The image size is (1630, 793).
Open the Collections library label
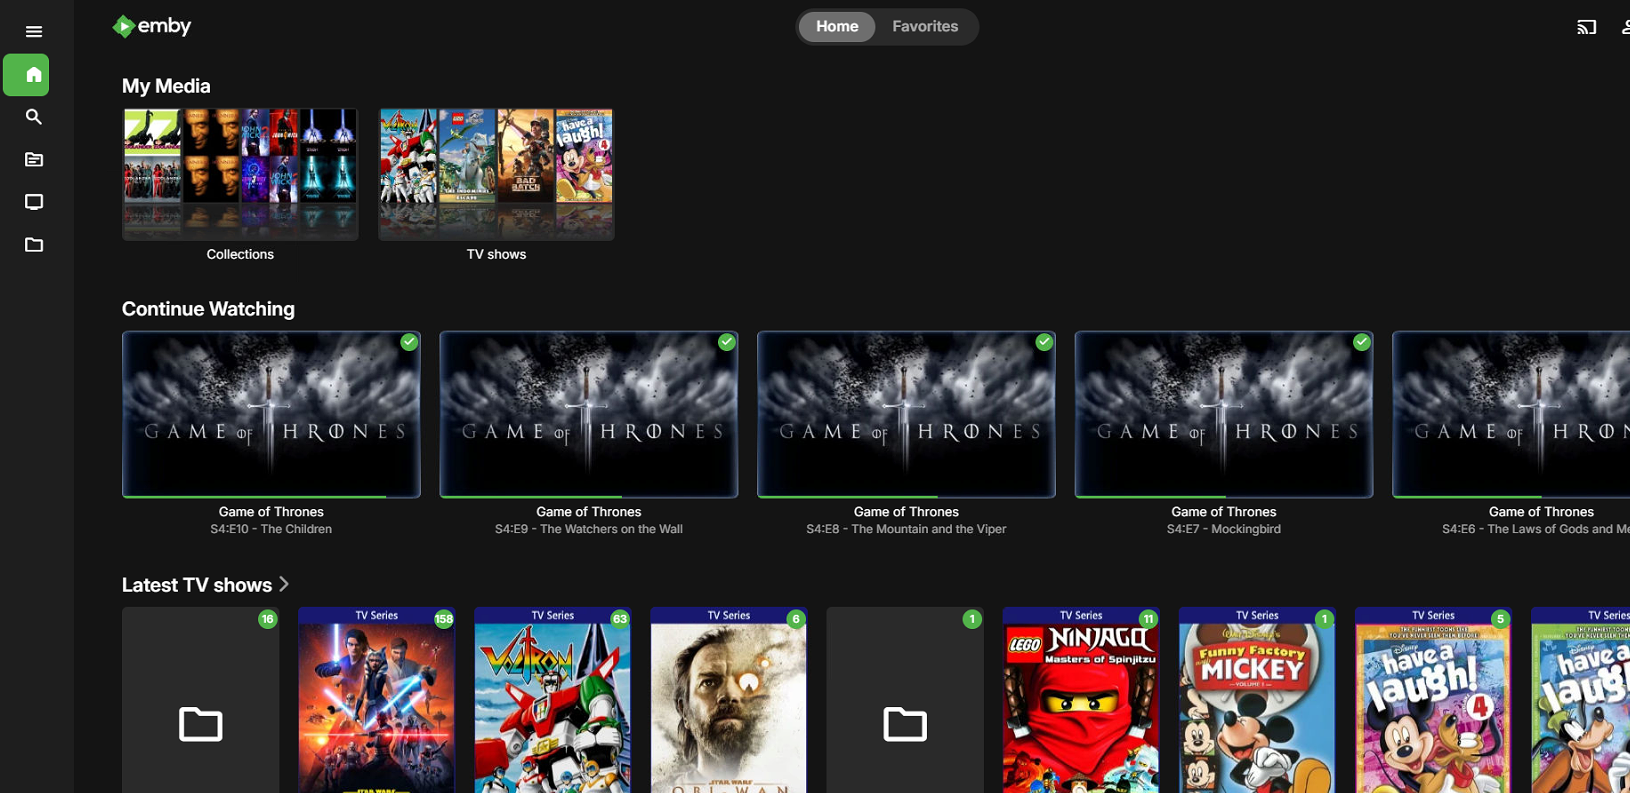[240, 254]
